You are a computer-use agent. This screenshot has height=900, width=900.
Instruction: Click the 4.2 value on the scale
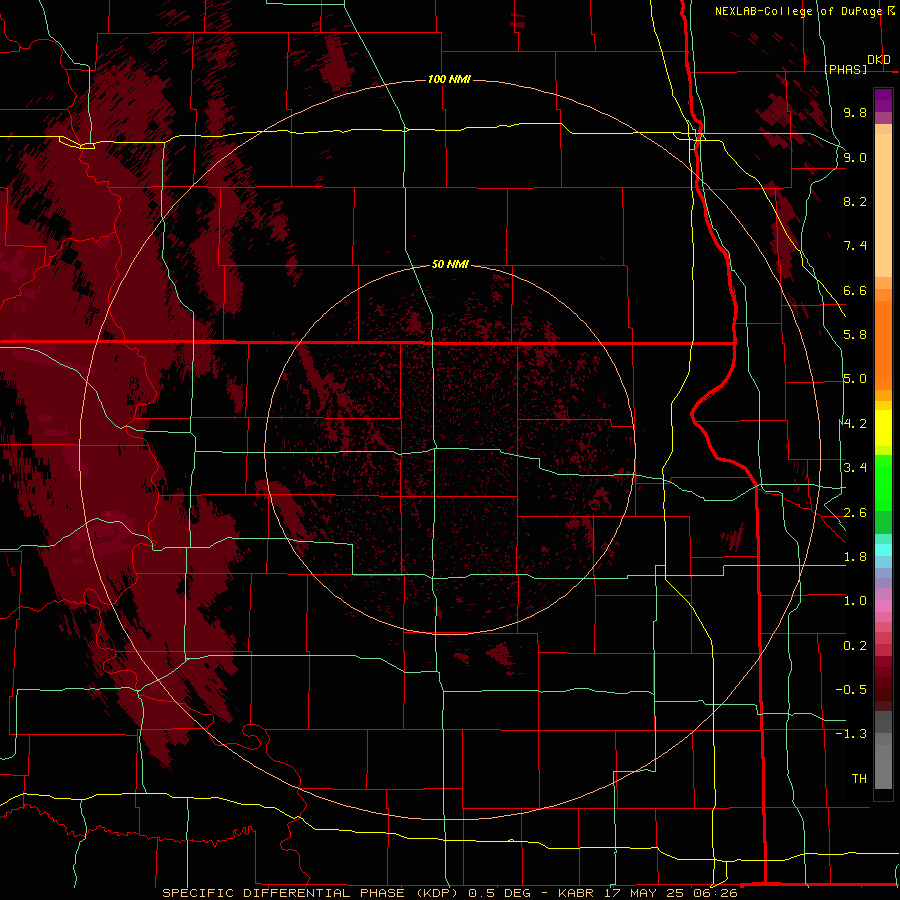coord(855,424)
